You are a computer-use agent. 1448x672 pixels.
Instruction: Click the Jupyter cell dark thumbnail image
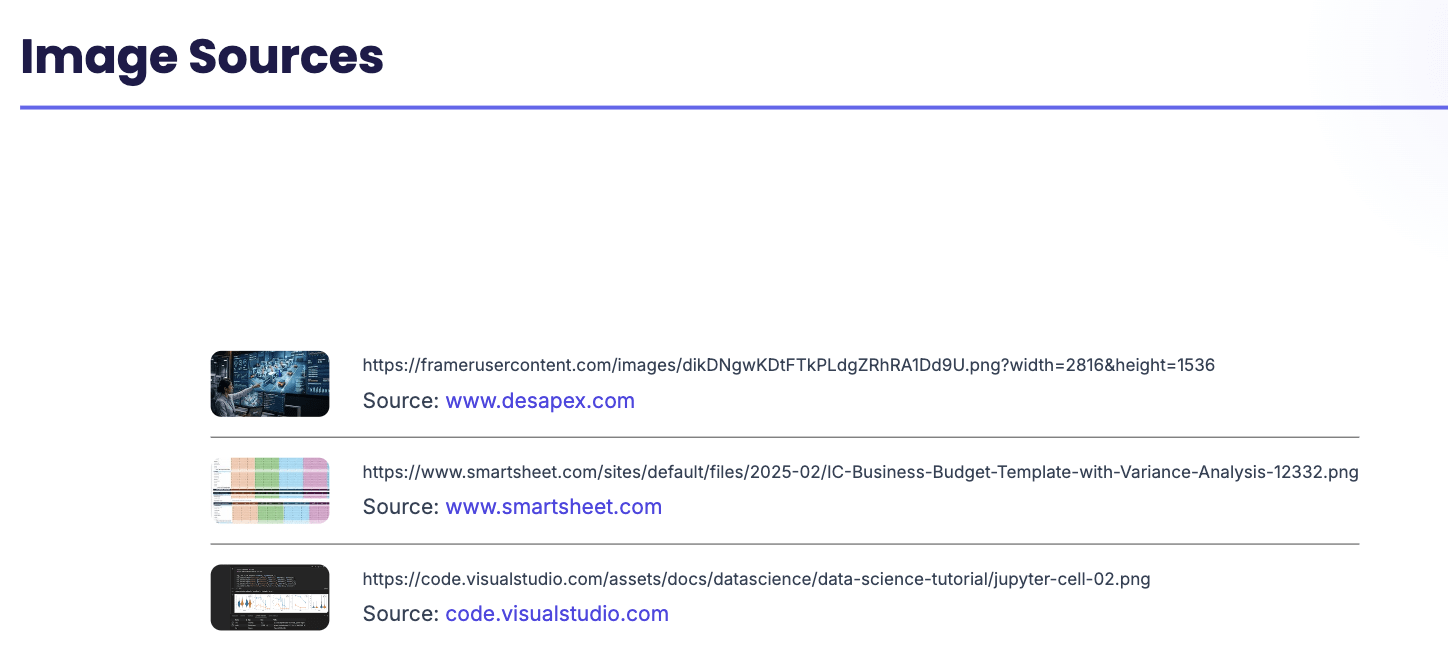click(x=270, y=597)
